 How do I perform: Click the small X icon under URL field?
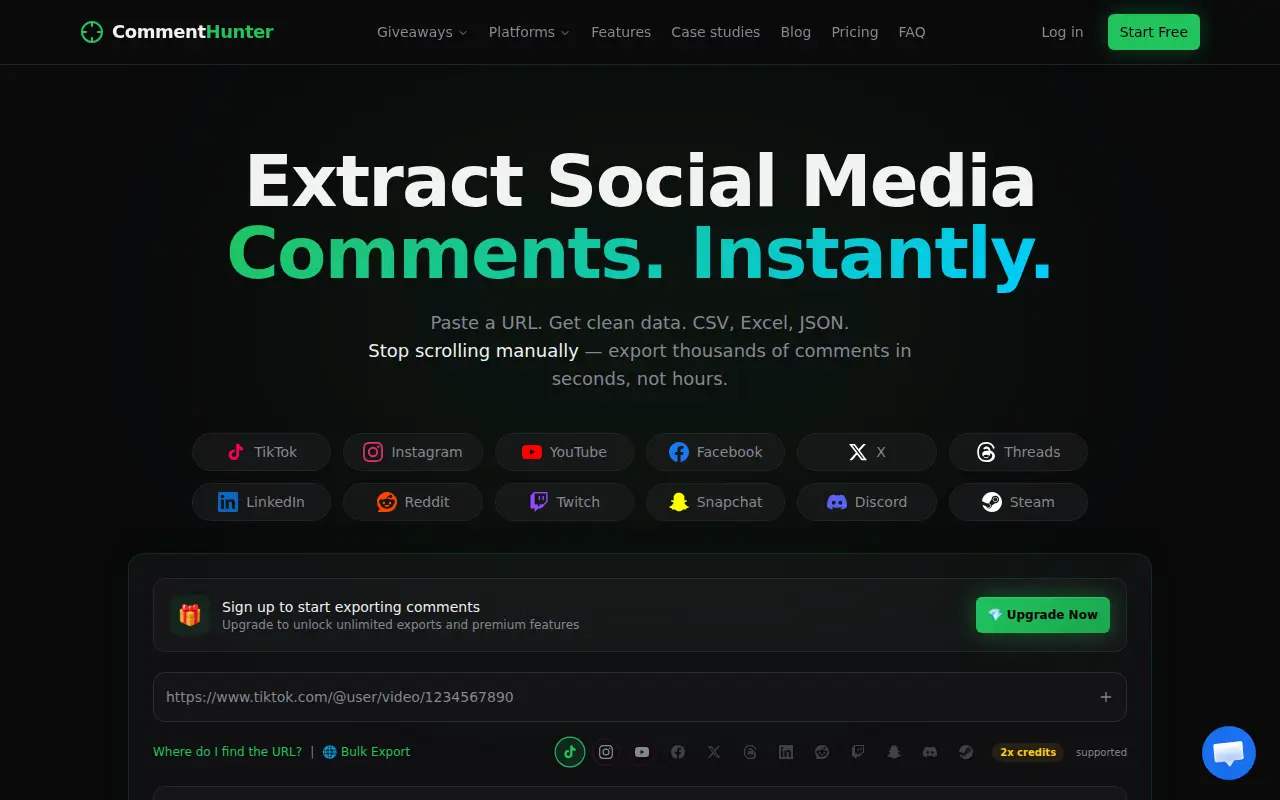pyautogui.click(x=714, y=752)
